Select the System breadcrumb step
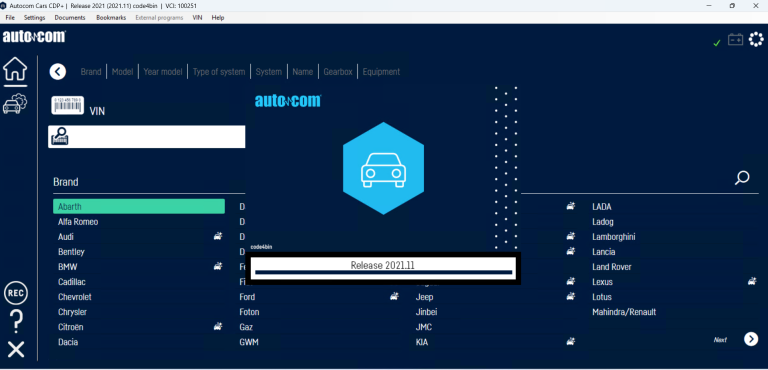768x370 pixels. click(x=269, y=72)
